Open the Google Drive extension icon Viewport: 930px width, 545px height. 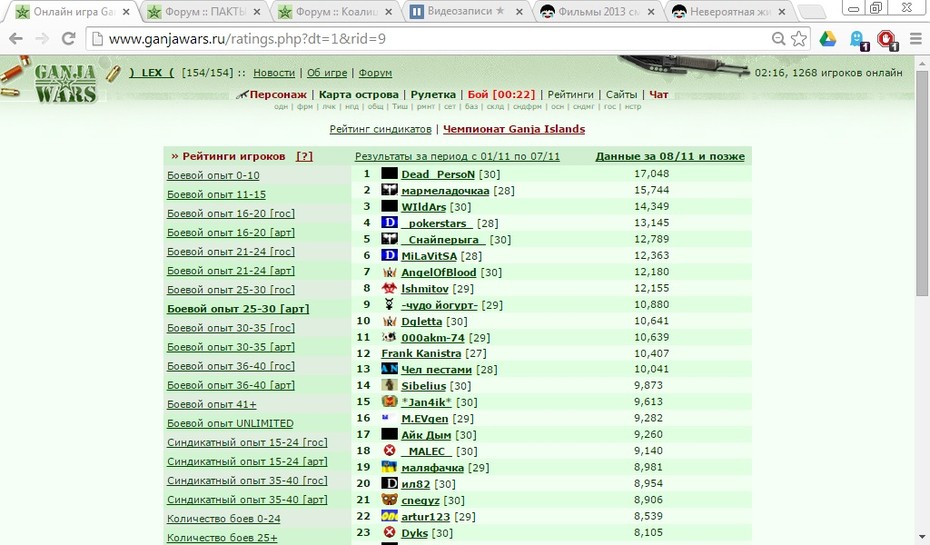827,39
